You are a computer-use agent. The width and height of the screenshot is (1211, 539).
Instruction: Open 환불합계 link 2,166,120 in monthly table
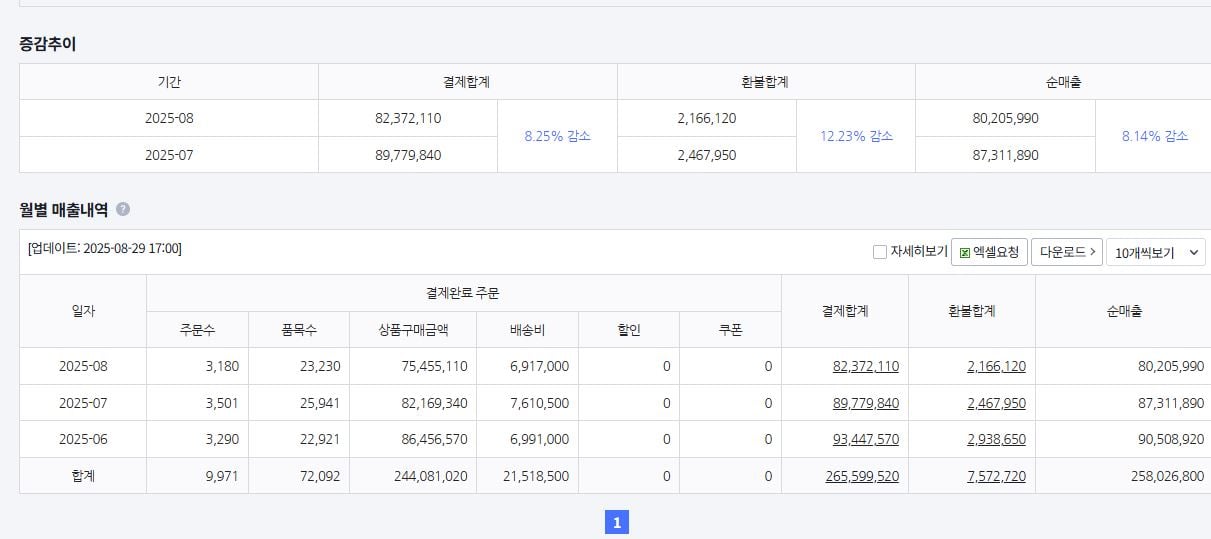996,367
